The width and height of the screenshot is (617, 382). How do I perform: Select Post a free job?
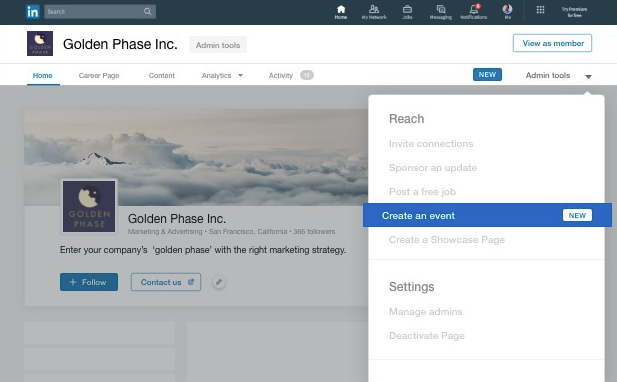coord(422,192)
